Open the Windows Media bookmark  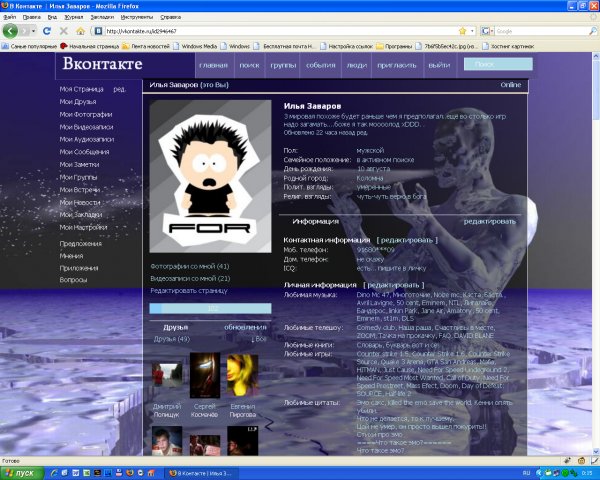195,46
